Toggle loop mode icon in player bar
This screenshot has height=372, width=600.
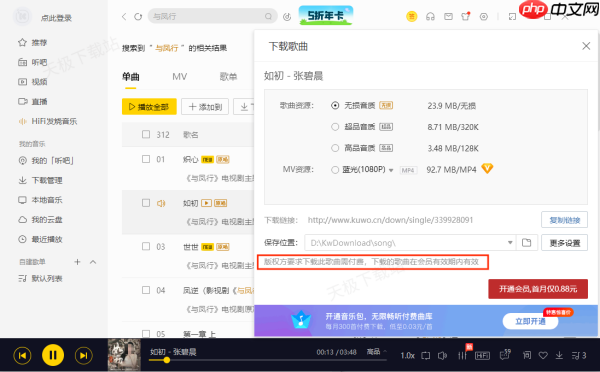[426, 356]
